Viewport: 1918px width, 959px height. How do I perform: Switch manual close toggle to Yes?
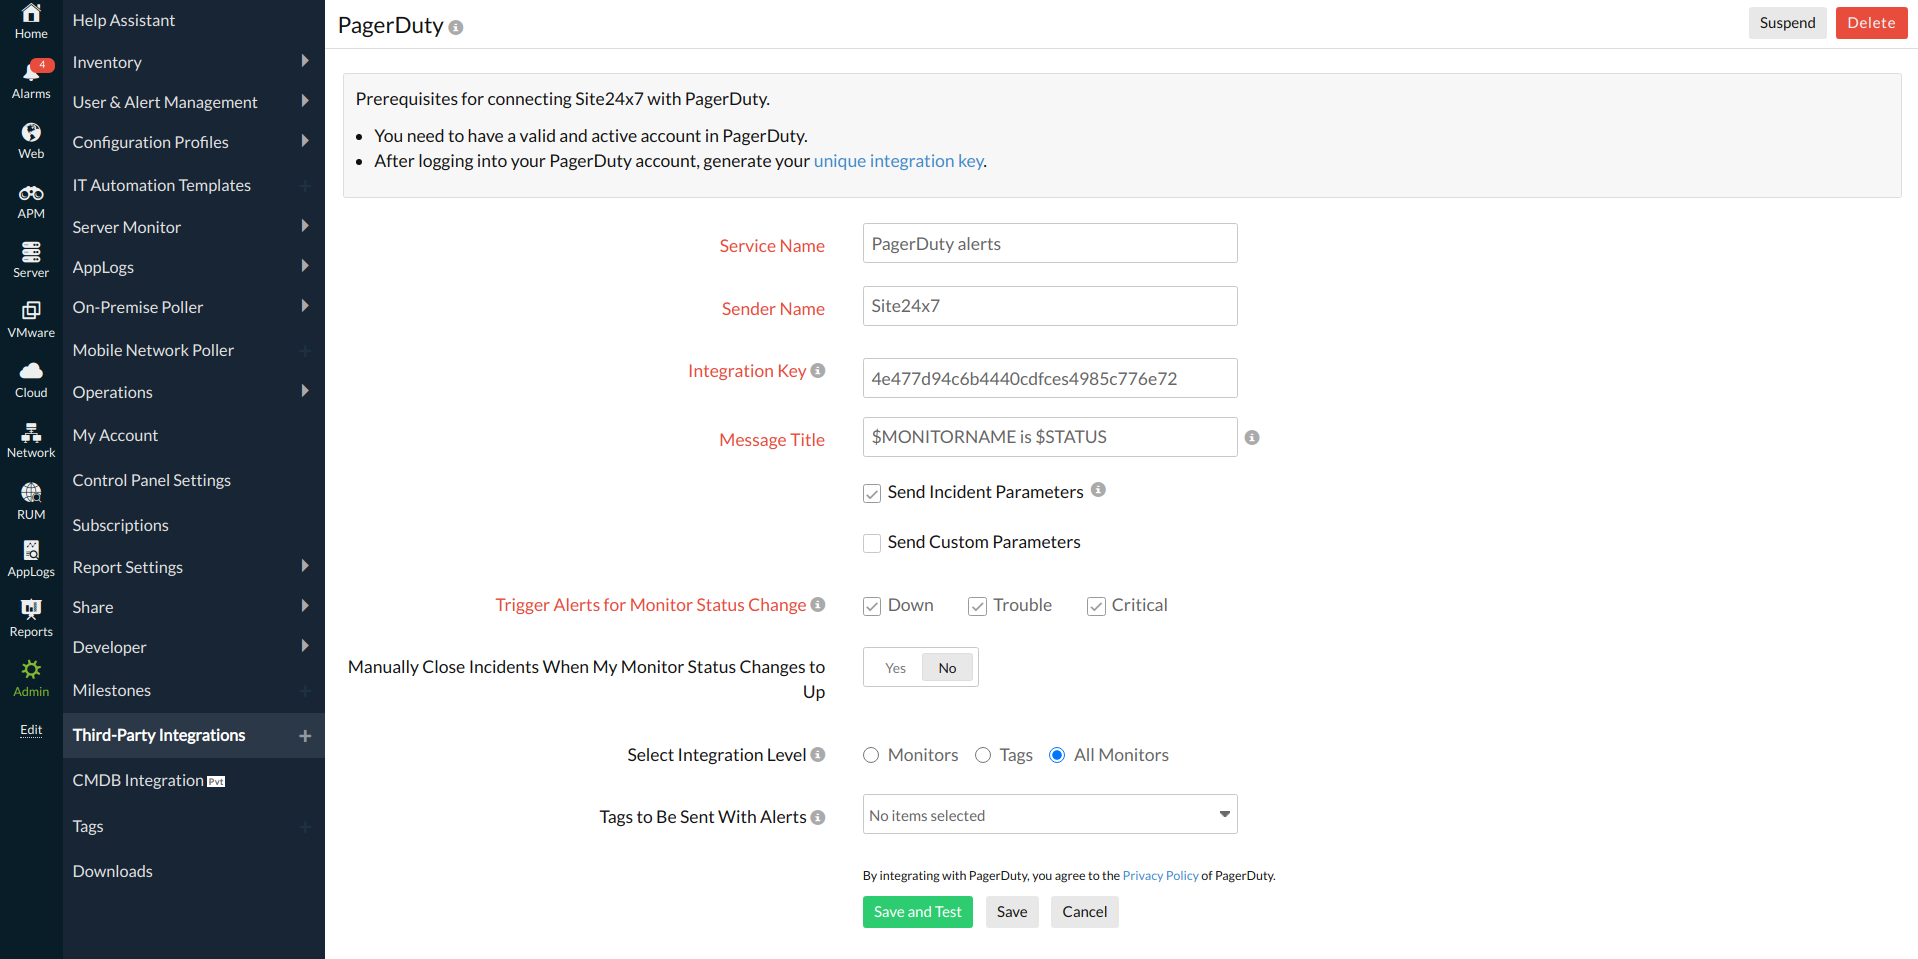[x=895, y=668]
